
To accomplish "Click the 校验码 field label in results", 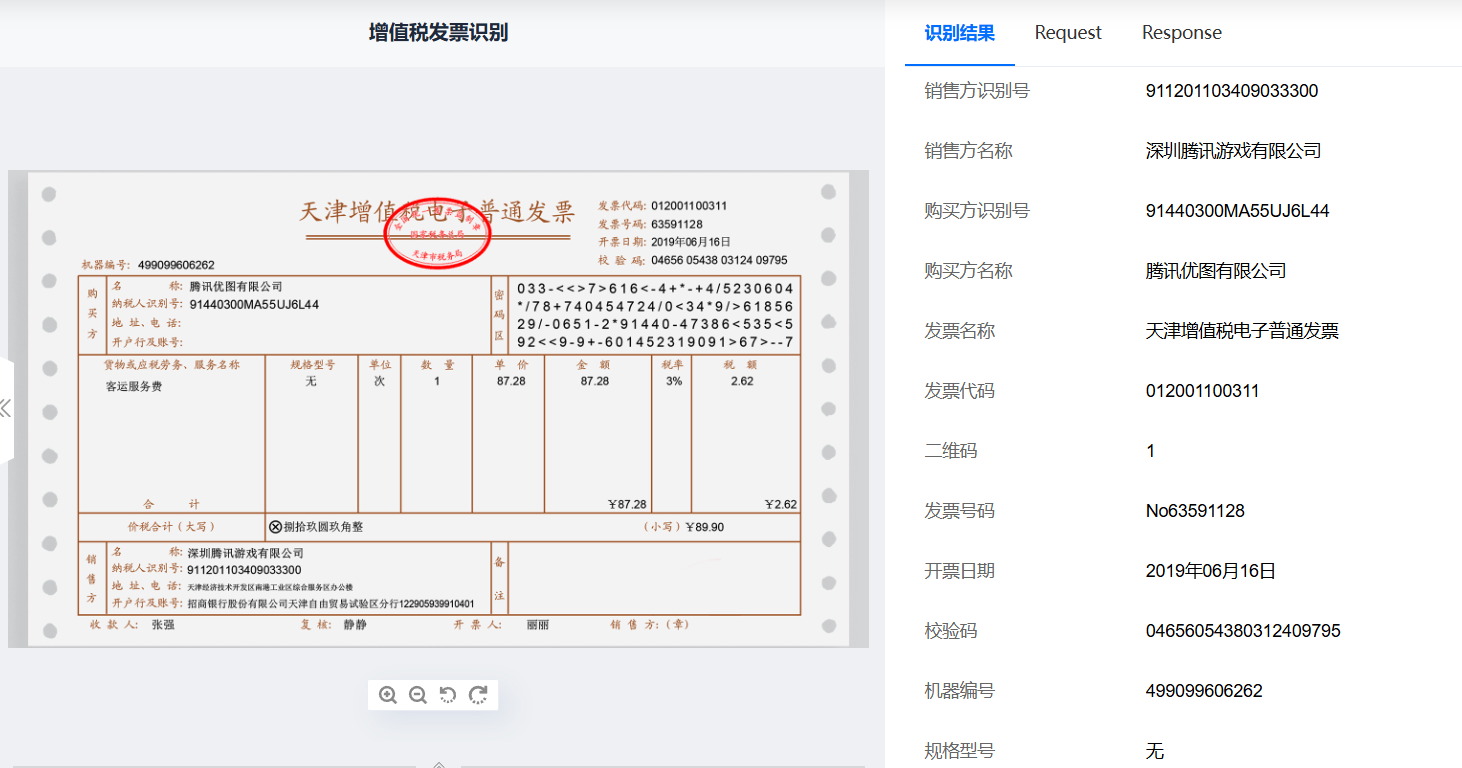I will pos(951,631).
